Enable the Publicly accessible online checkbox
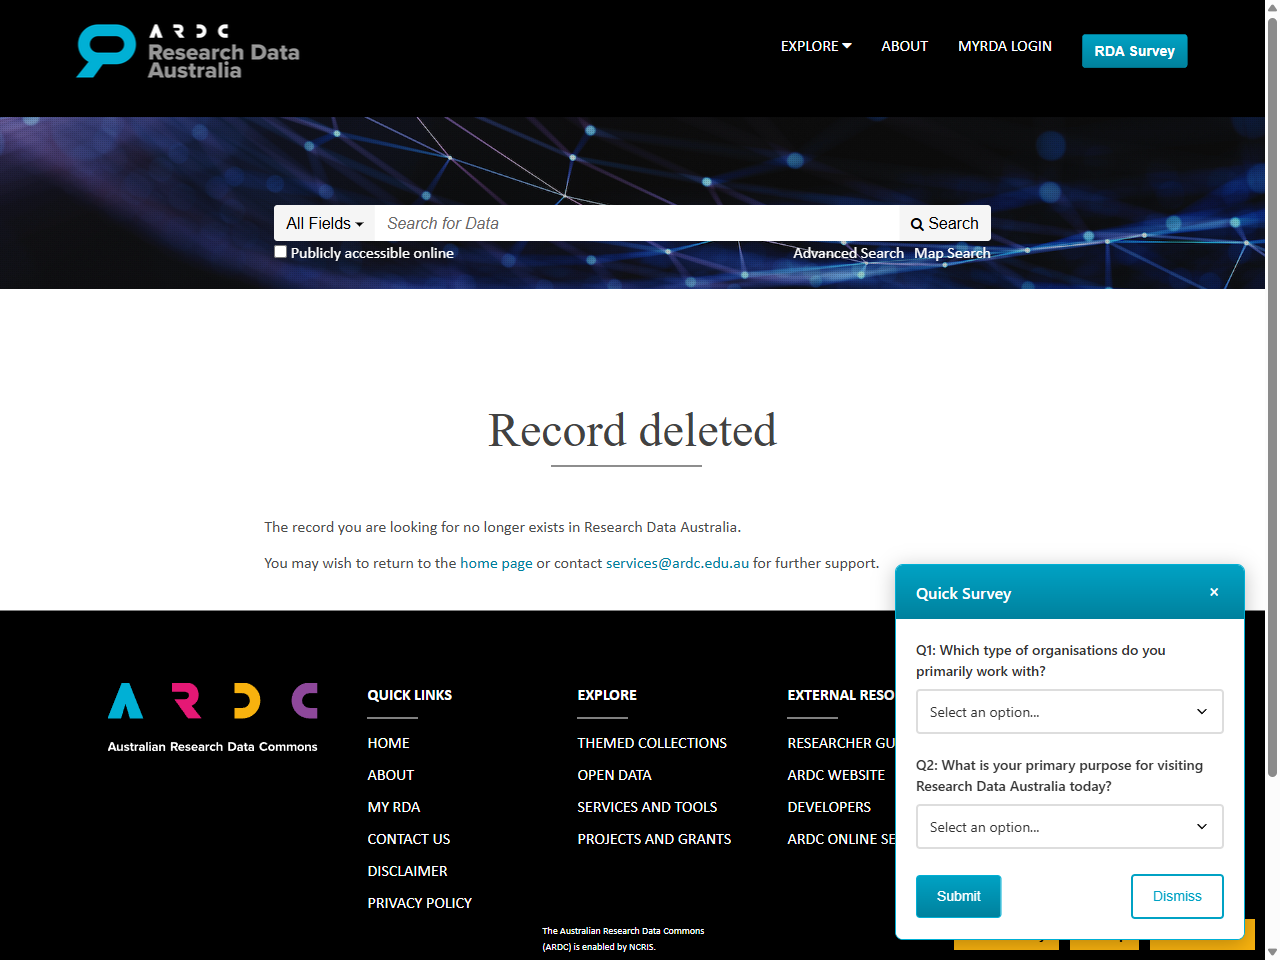The width and height of the screenshot is (1280, 960). (x=280, y=251)
